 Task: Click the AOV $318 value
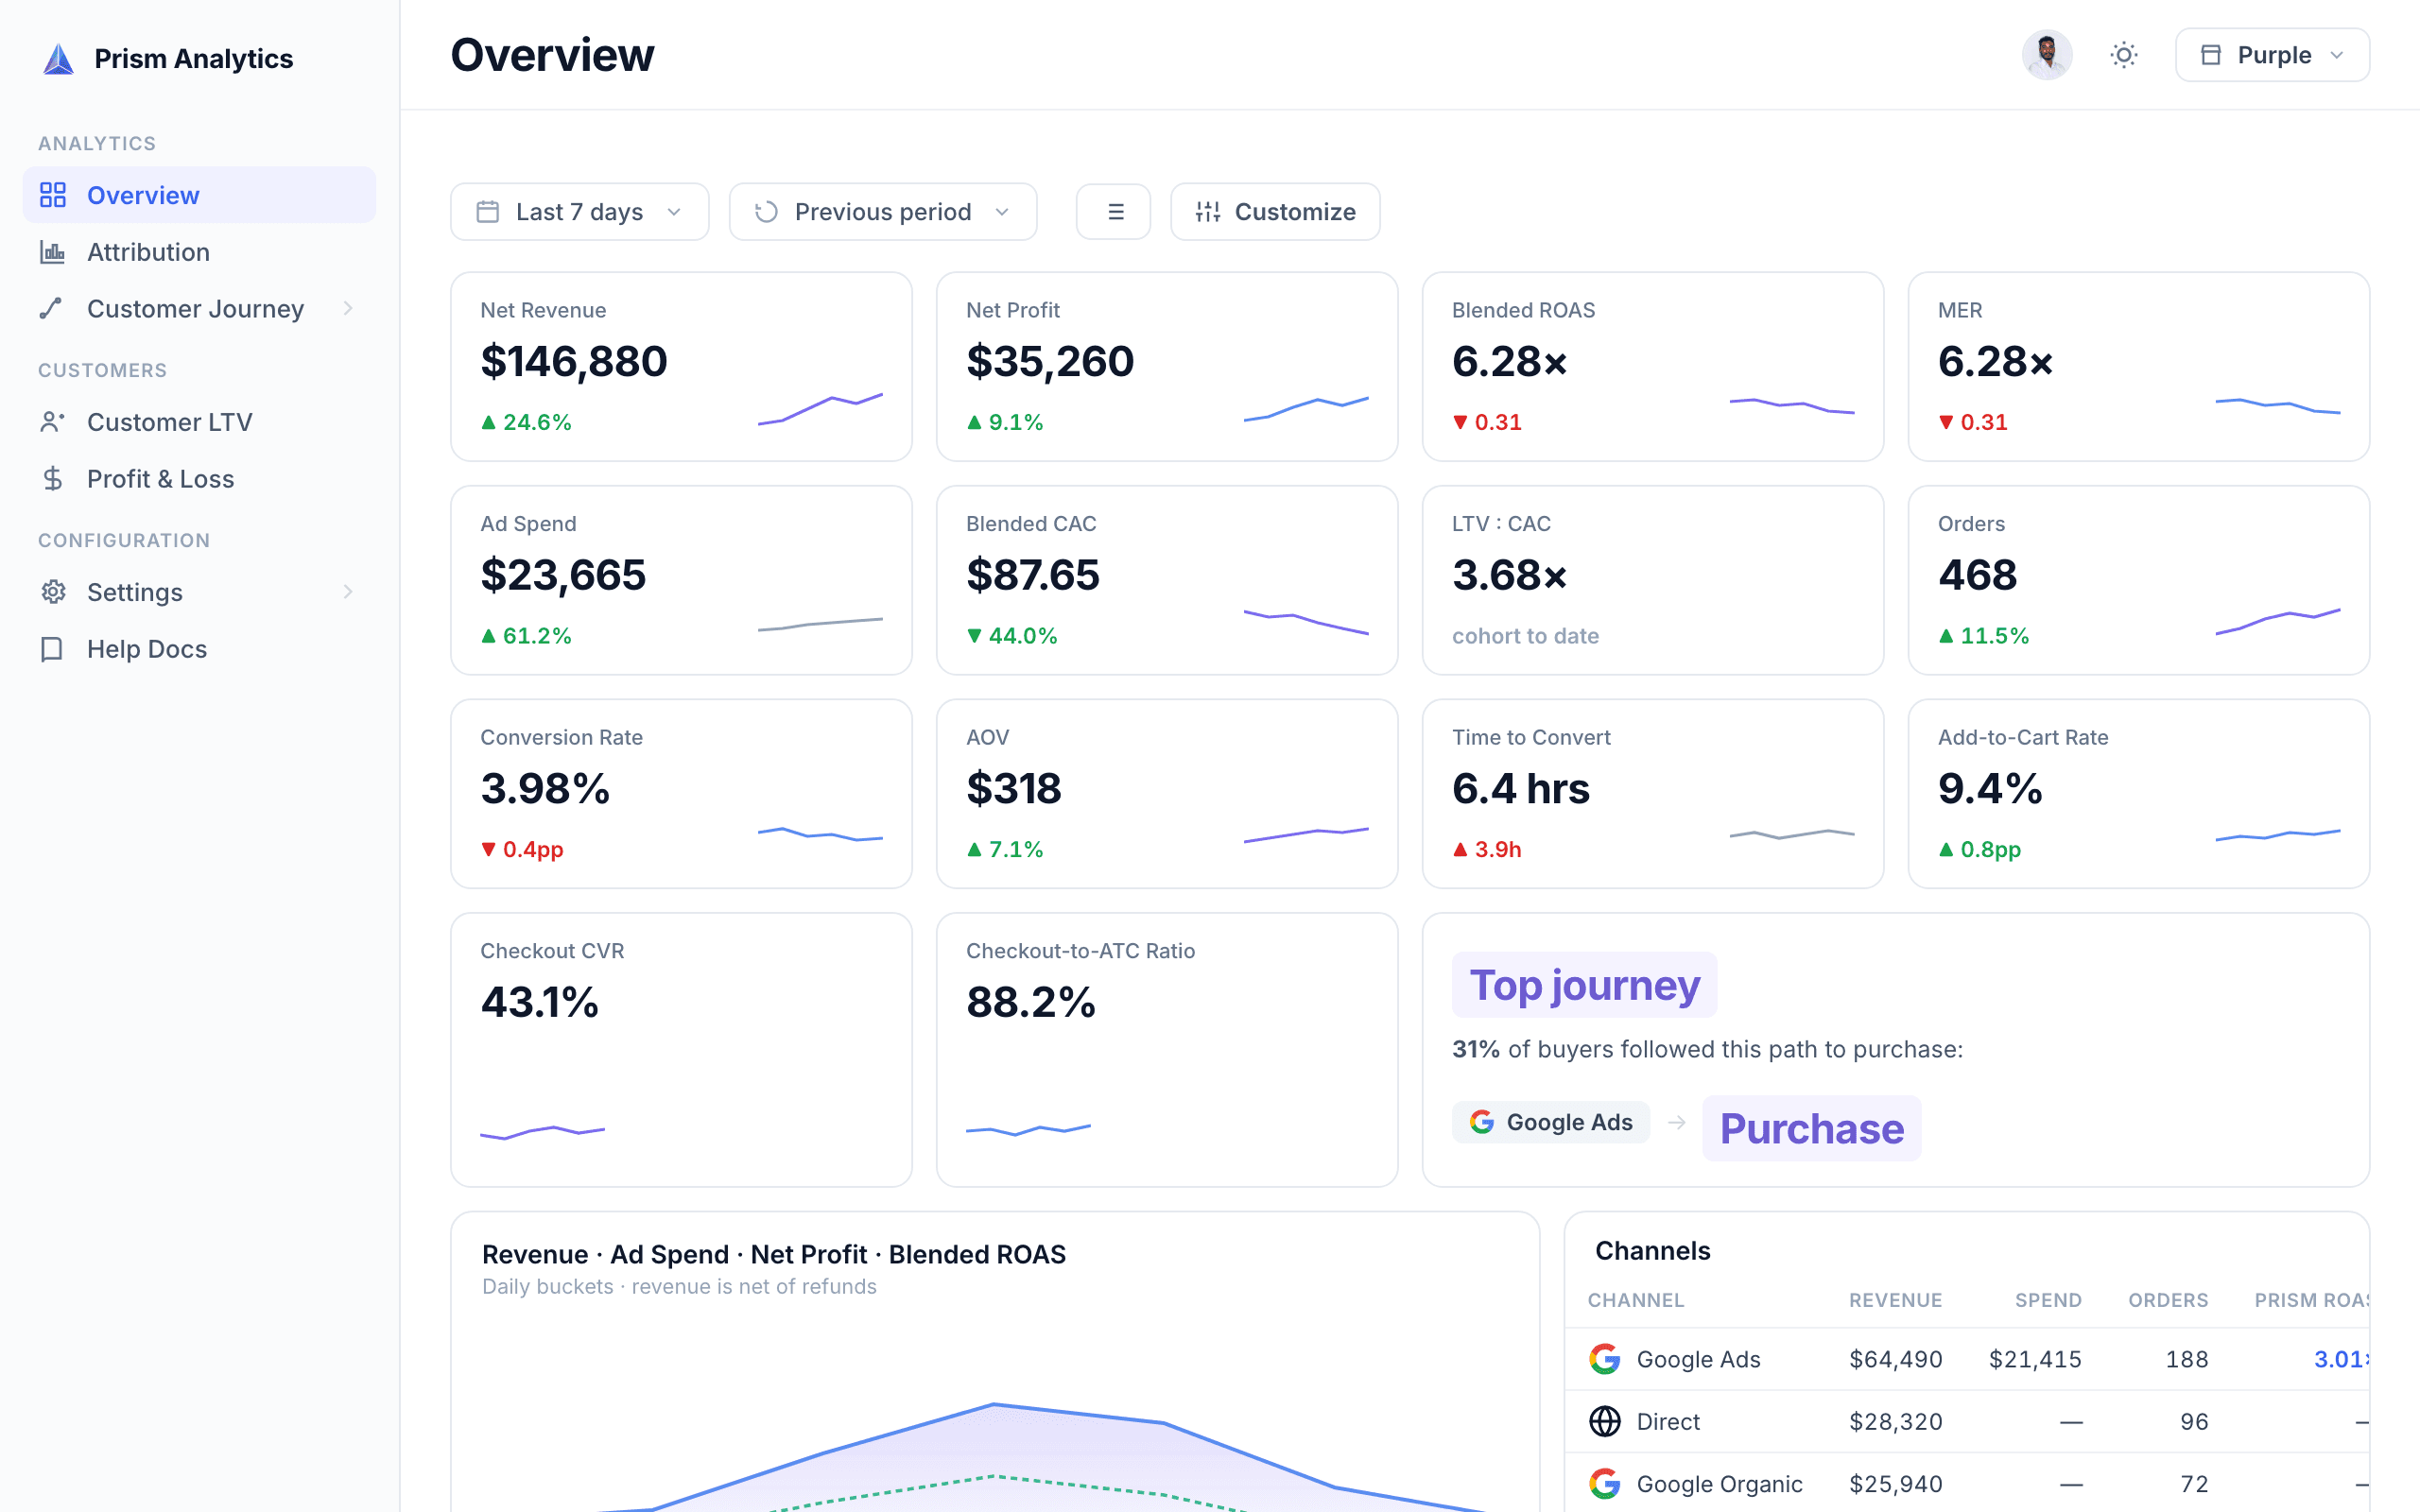tap(1013, 788)
